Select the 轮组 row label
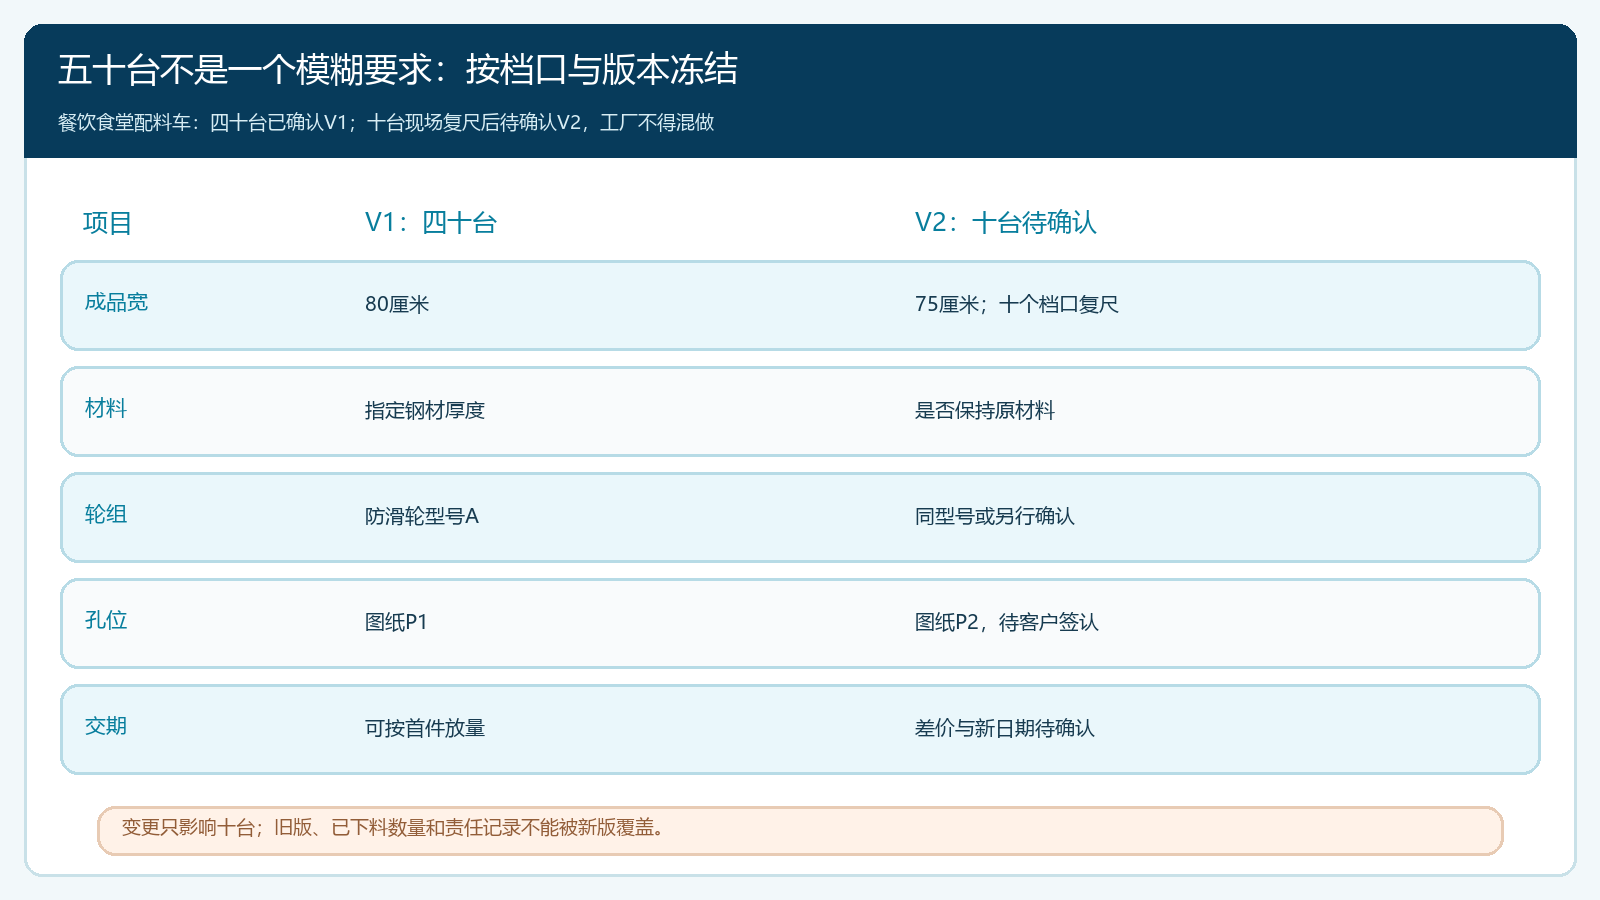1600x900 pixels. pos(106,514)
